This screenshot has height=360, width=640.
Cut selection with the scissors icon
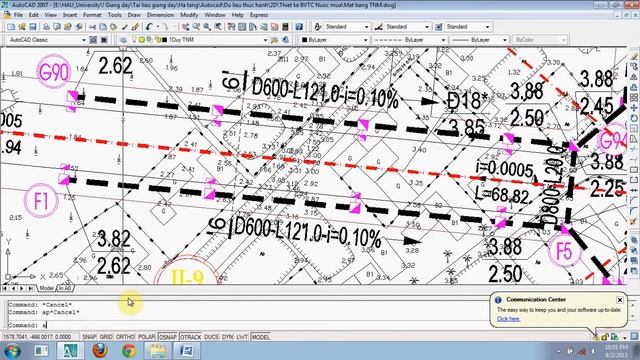[92, 27]
